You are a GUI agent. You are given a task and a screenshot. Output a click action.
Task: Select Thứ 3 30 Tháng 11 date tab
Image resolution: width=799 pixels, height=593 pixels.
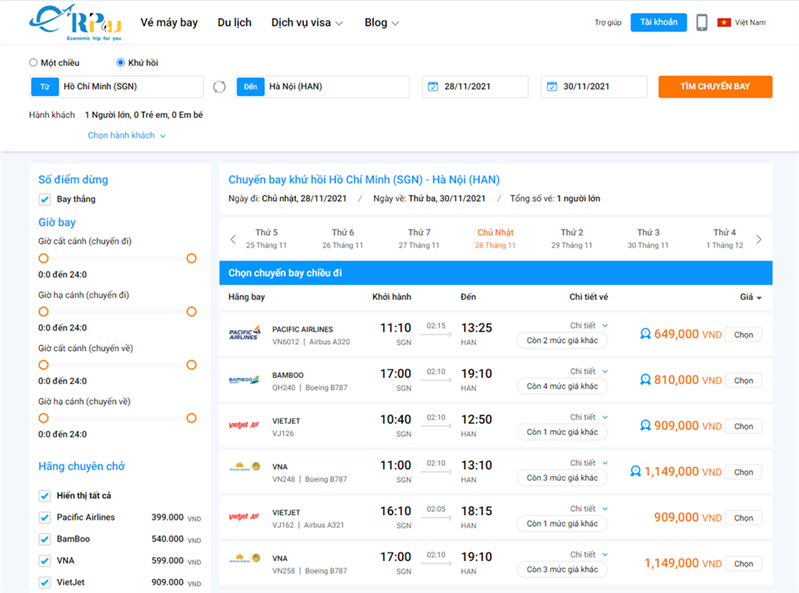[x=648, y=238]
